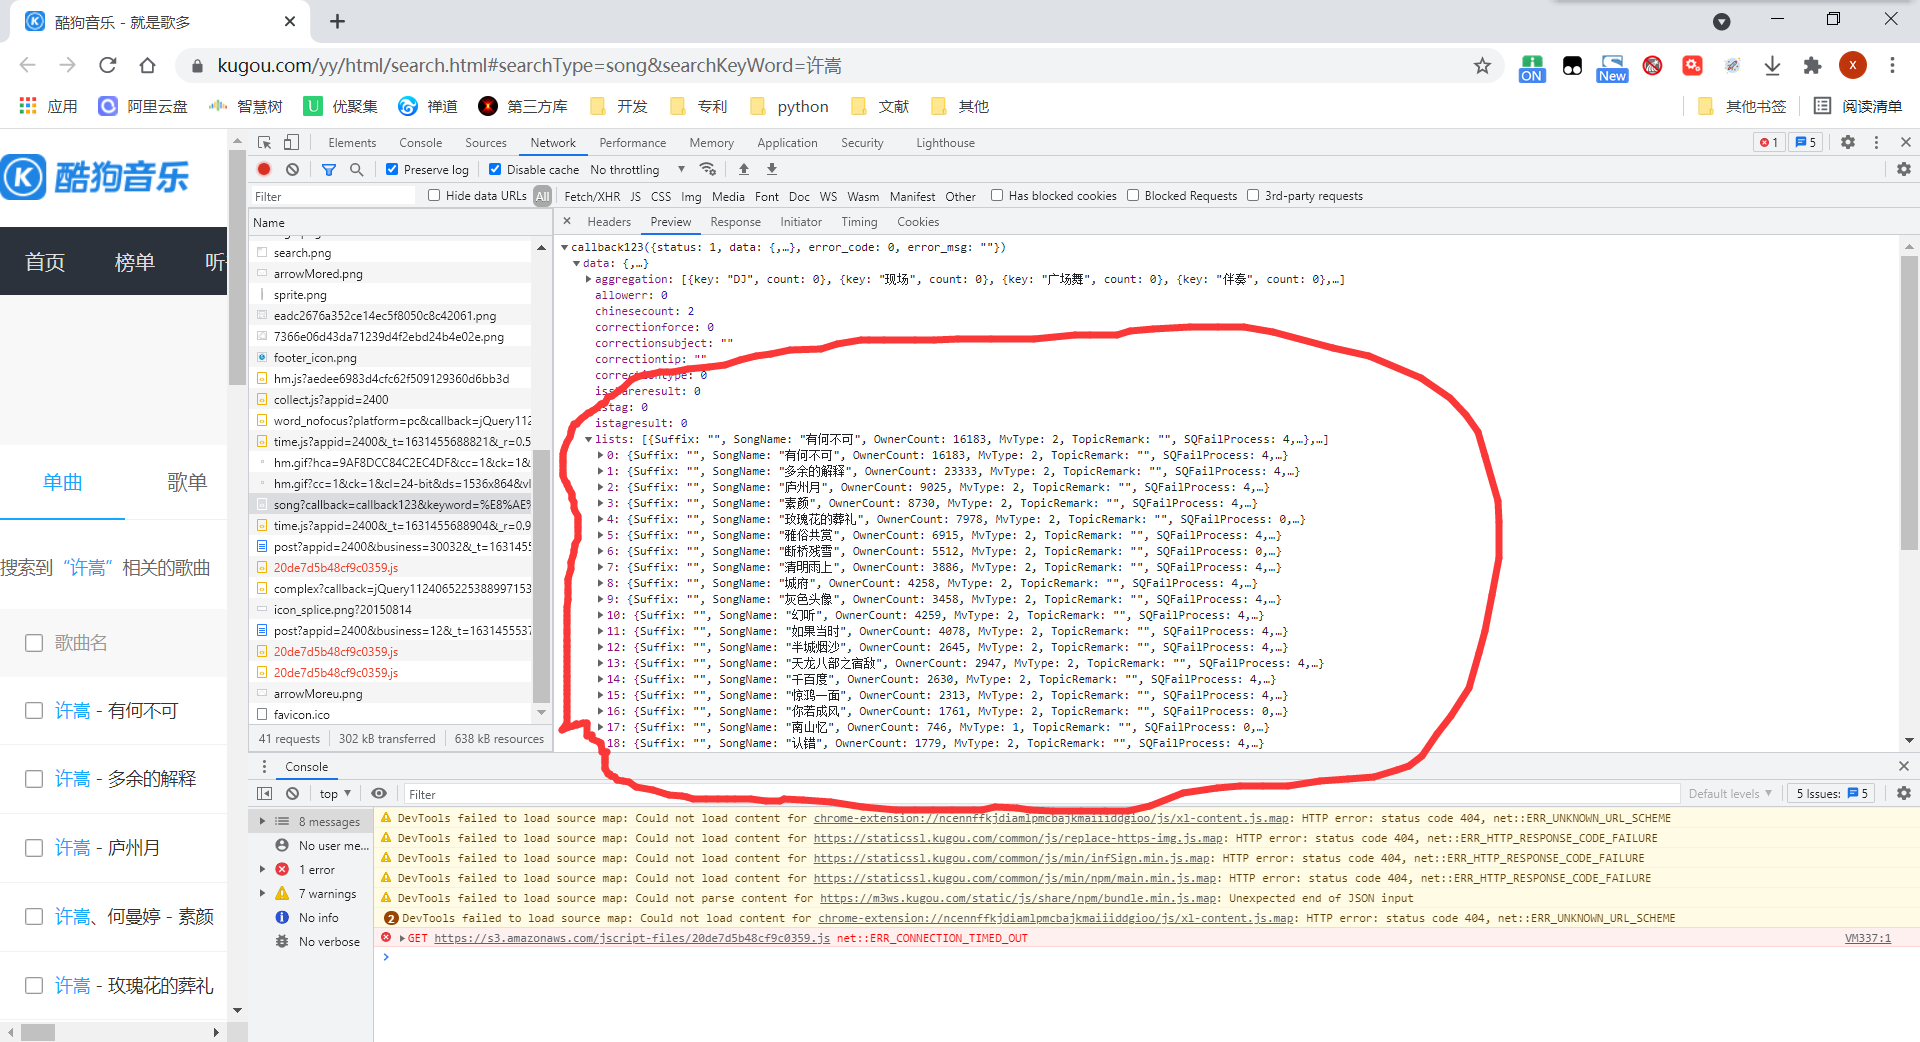1920x1042 pixels.
Task: Filter requests by Img type
Action: pos(691,196)
